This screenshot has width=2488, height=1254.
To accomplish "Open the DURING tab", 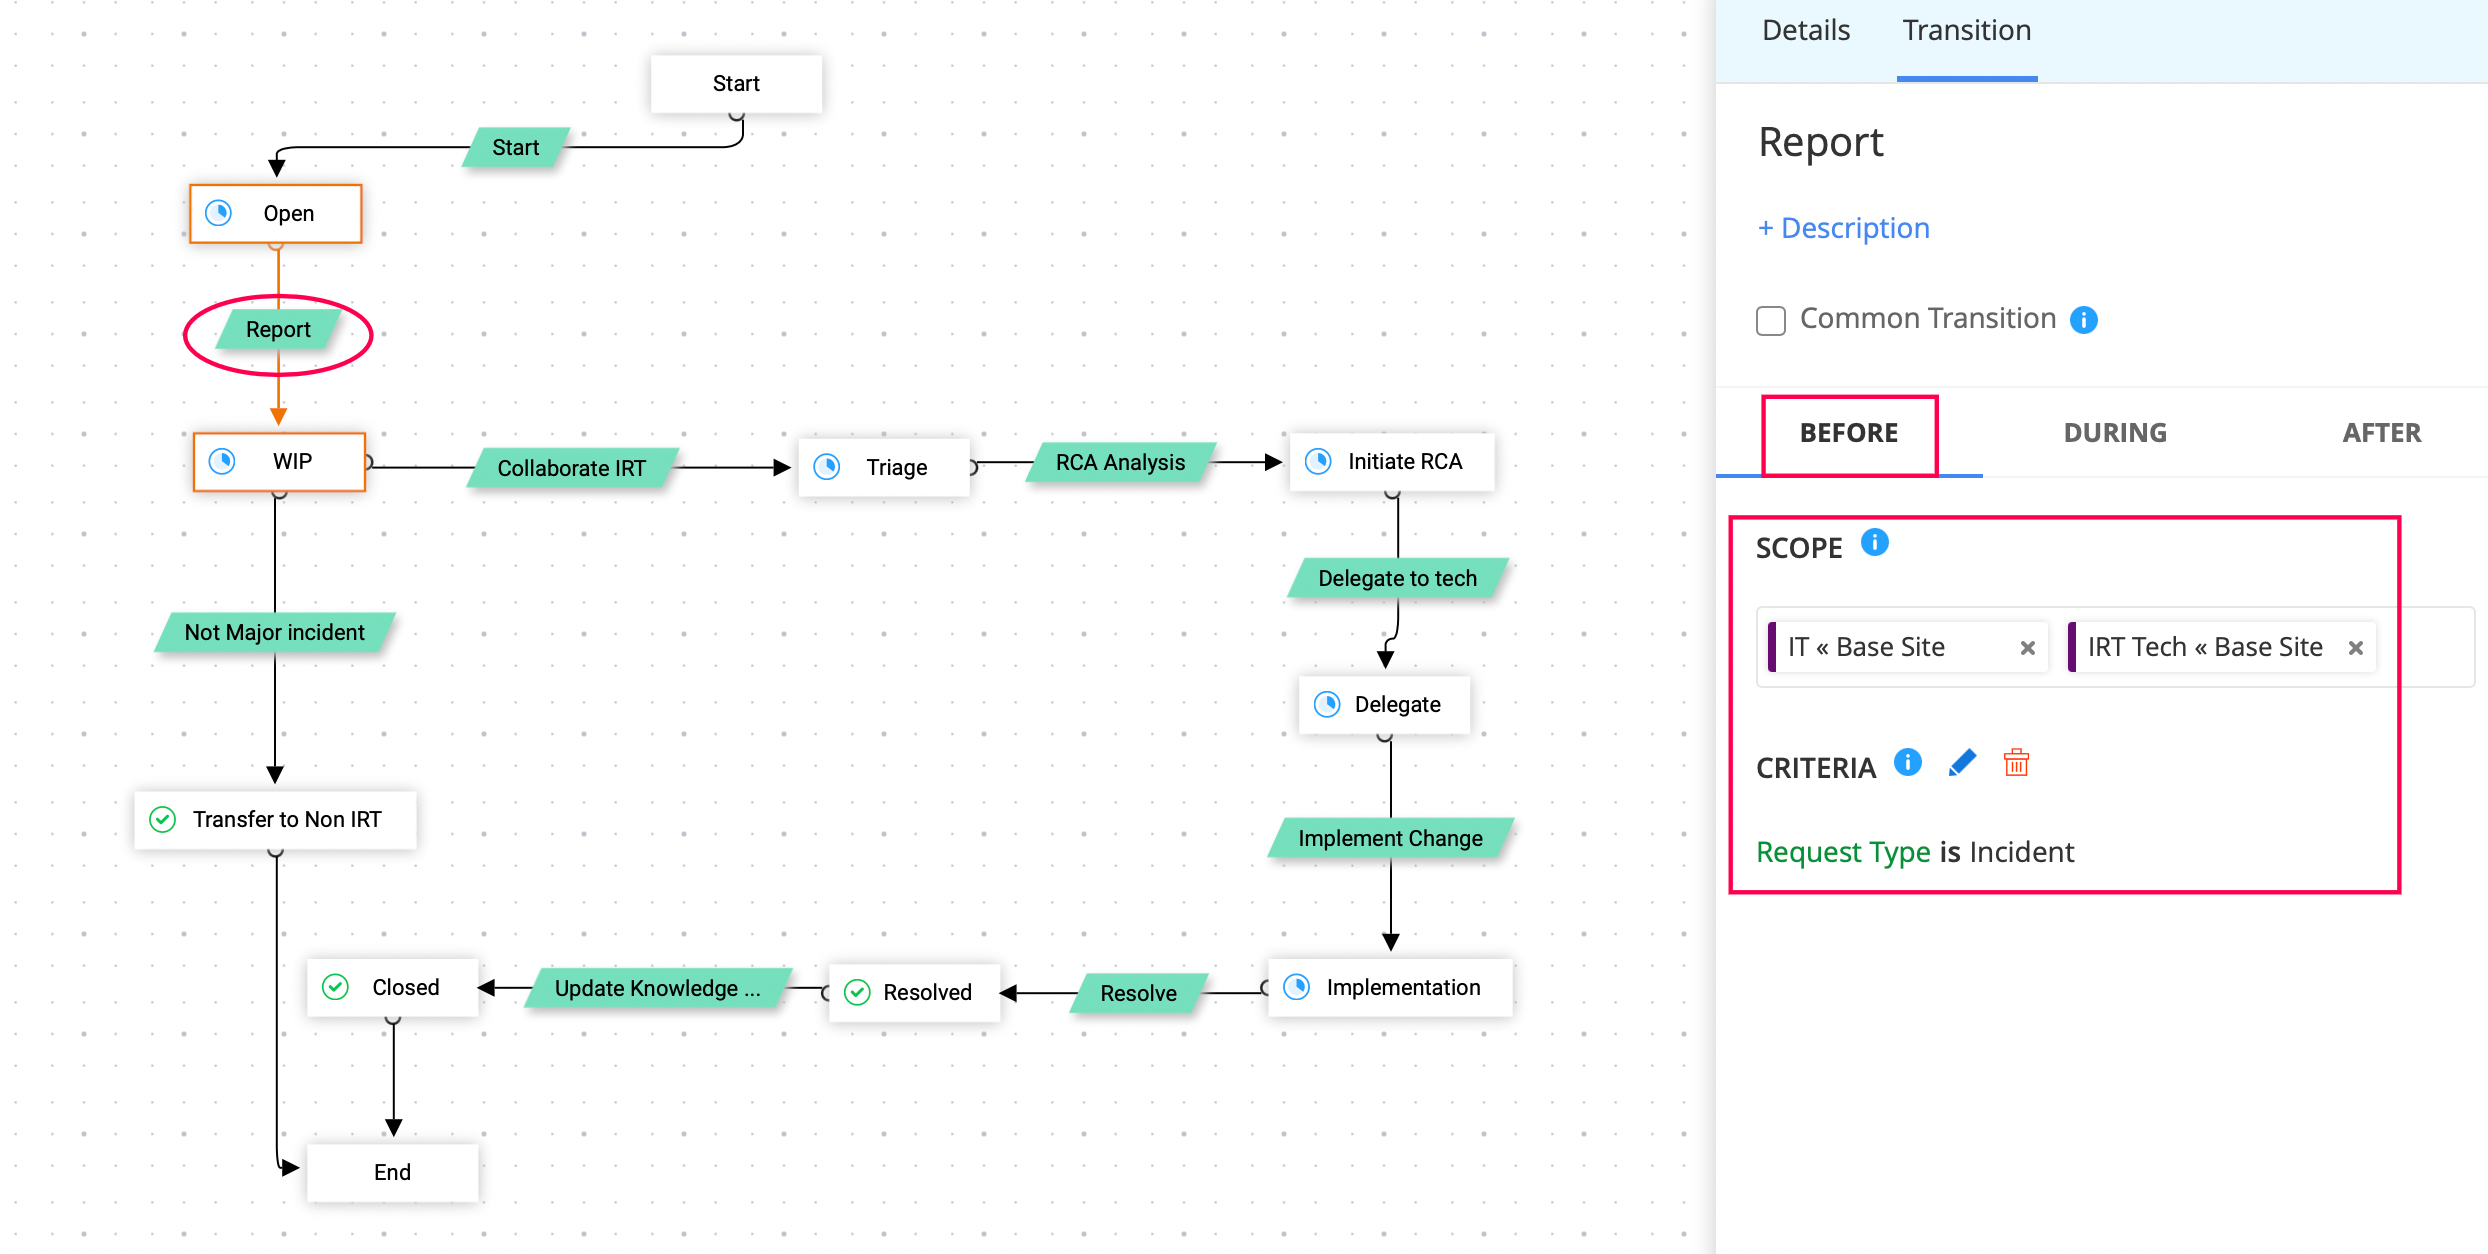I will tap(2115, 433).
